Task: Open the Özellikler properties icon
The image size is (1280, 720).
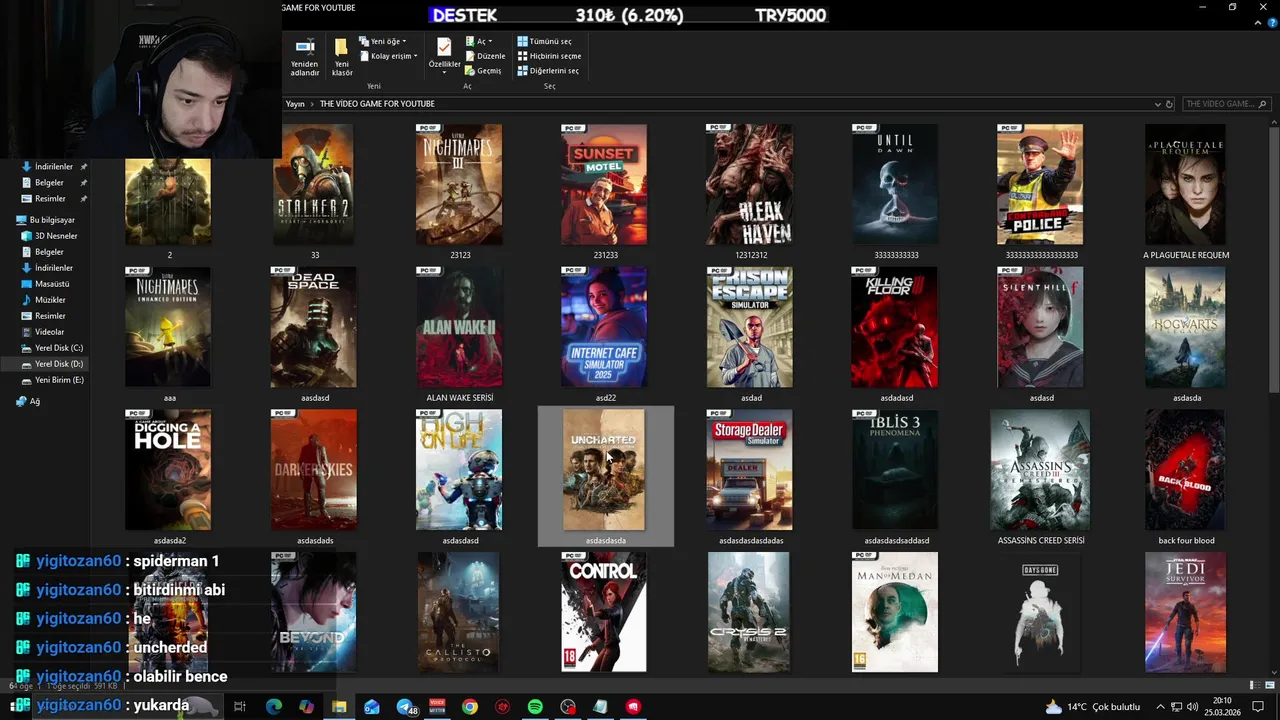Action: coord(444,54)
